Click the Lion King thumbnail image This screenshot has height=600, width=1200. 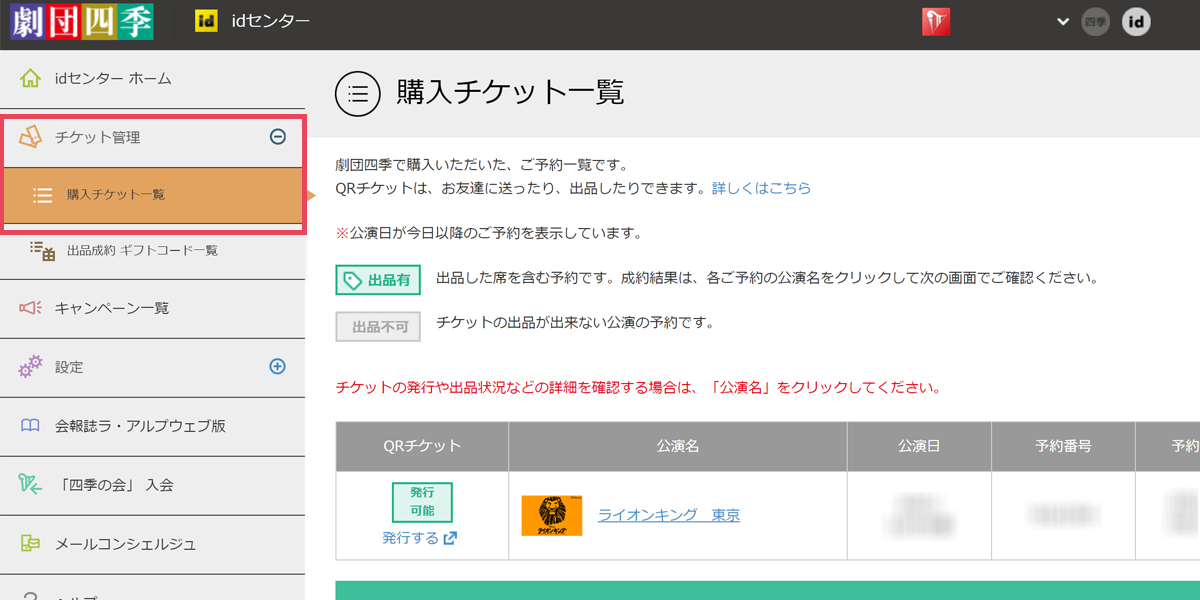pyautogui.click(x=552, y=516)
